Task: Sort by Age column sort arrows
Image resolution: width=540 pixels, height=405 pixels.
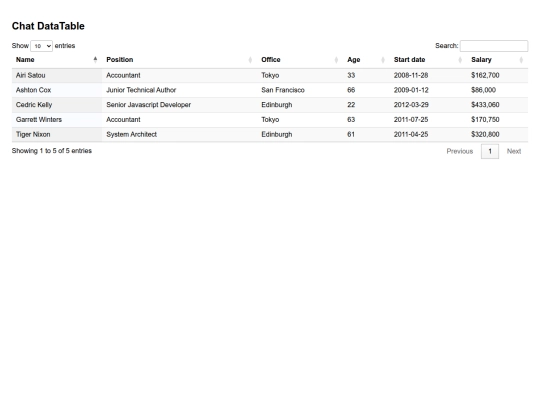Action: 383,60
